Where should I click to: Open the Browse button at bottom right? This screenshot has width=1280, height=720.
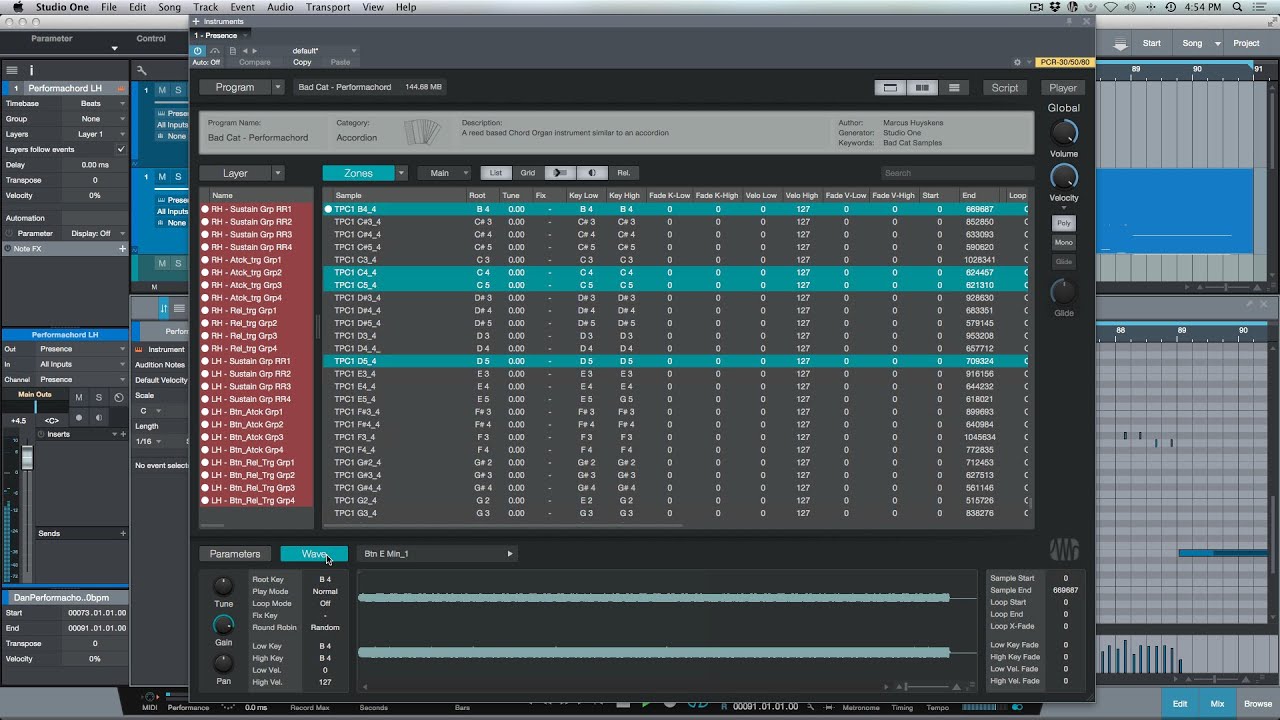pos(1258,704)
